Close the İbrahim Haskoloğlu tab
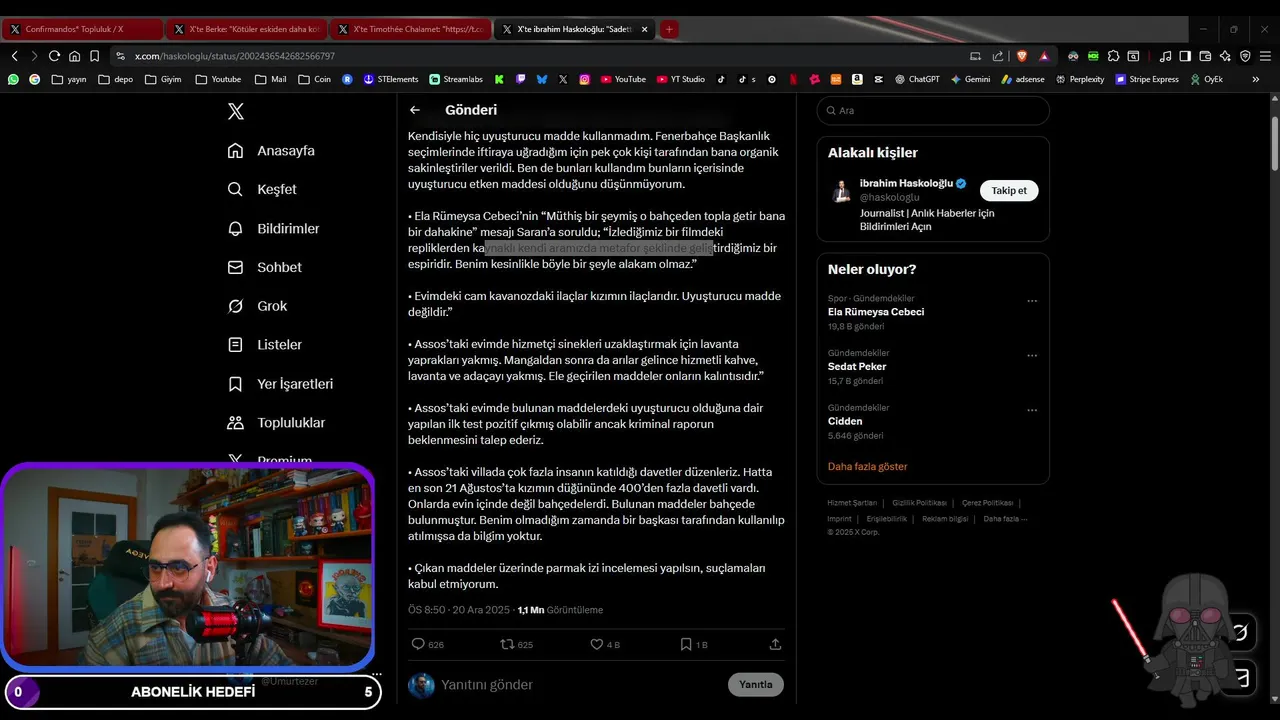This screenshot has height=720, width=1280. tap(645, 30)
